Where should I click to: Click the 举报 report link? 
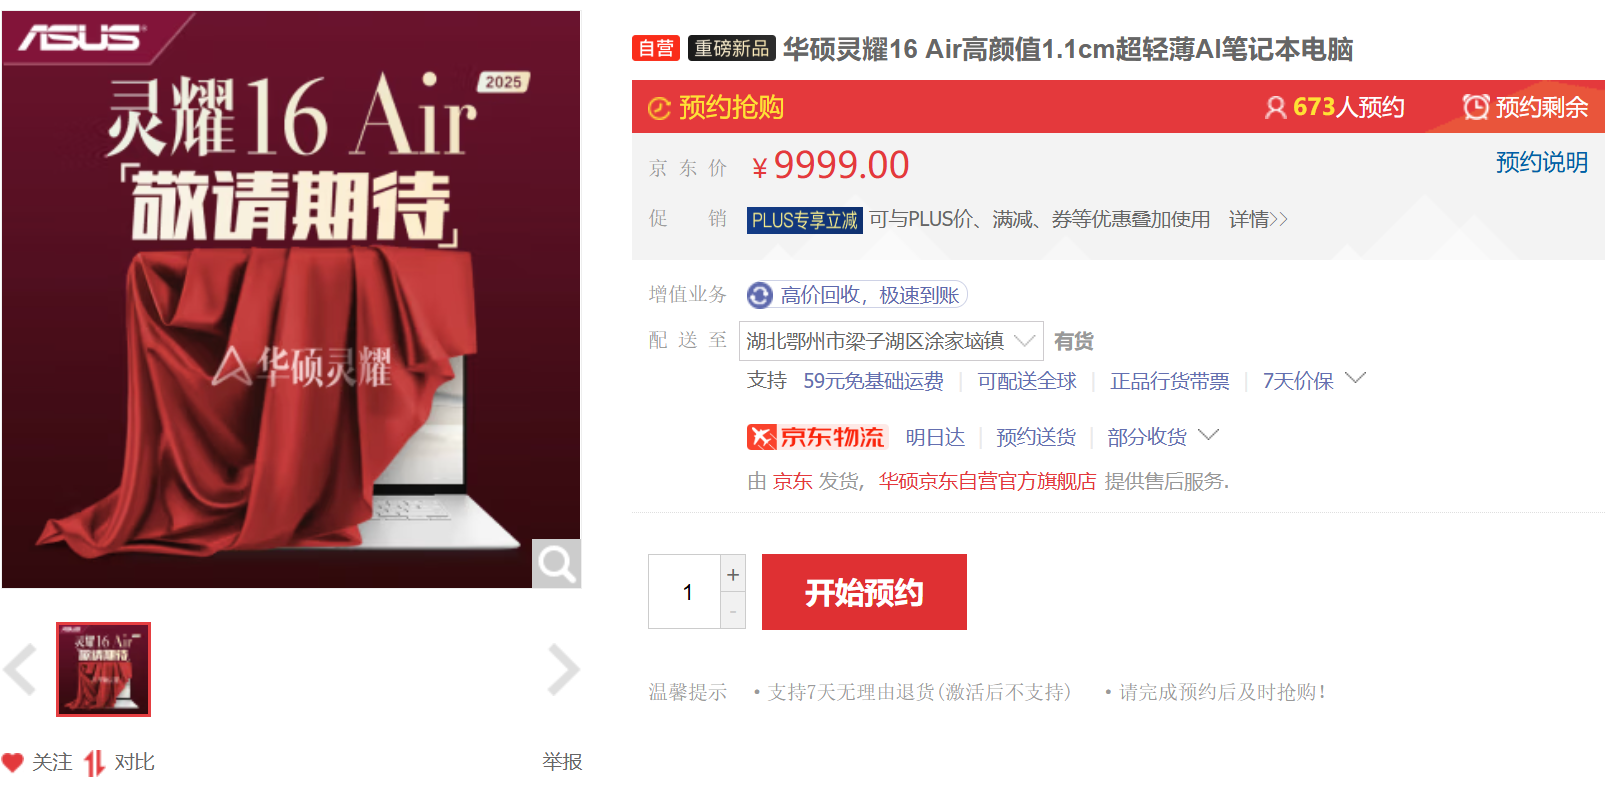point(562,762)
